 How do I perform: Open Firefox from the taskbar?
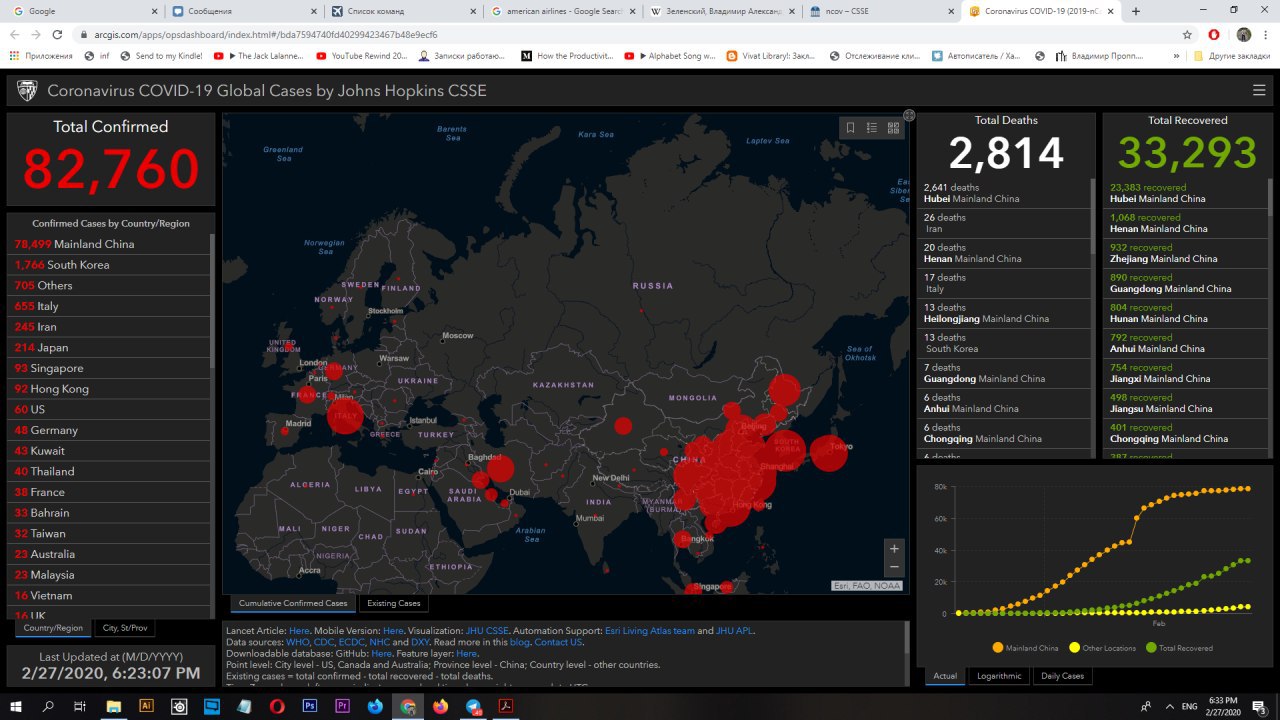(441, 706)
